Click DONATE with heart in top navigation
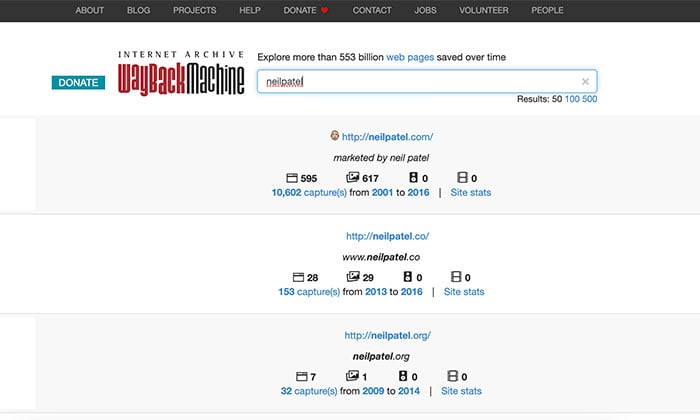 point(306,10)
